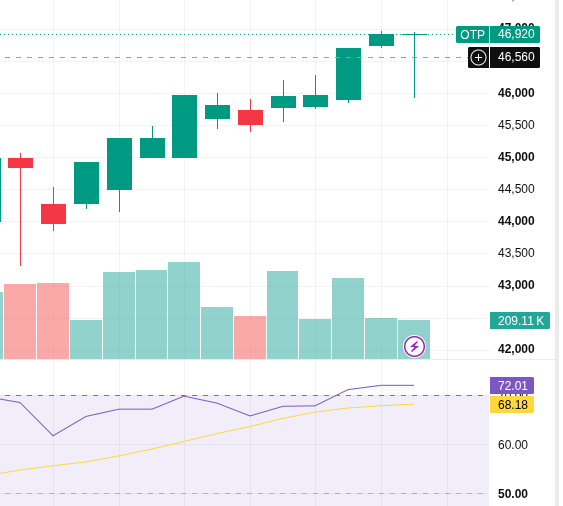The height and width of the screenshot is (506, 563).
Task: Select the purple 72.01 RSI value label
Action: [512, 386]
